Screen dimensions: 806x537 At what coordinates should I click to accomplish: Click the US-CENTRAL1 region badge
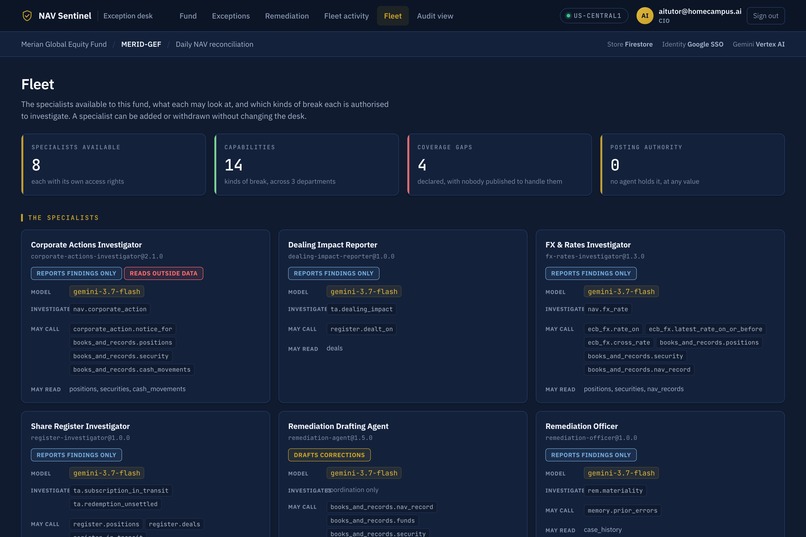594,16
